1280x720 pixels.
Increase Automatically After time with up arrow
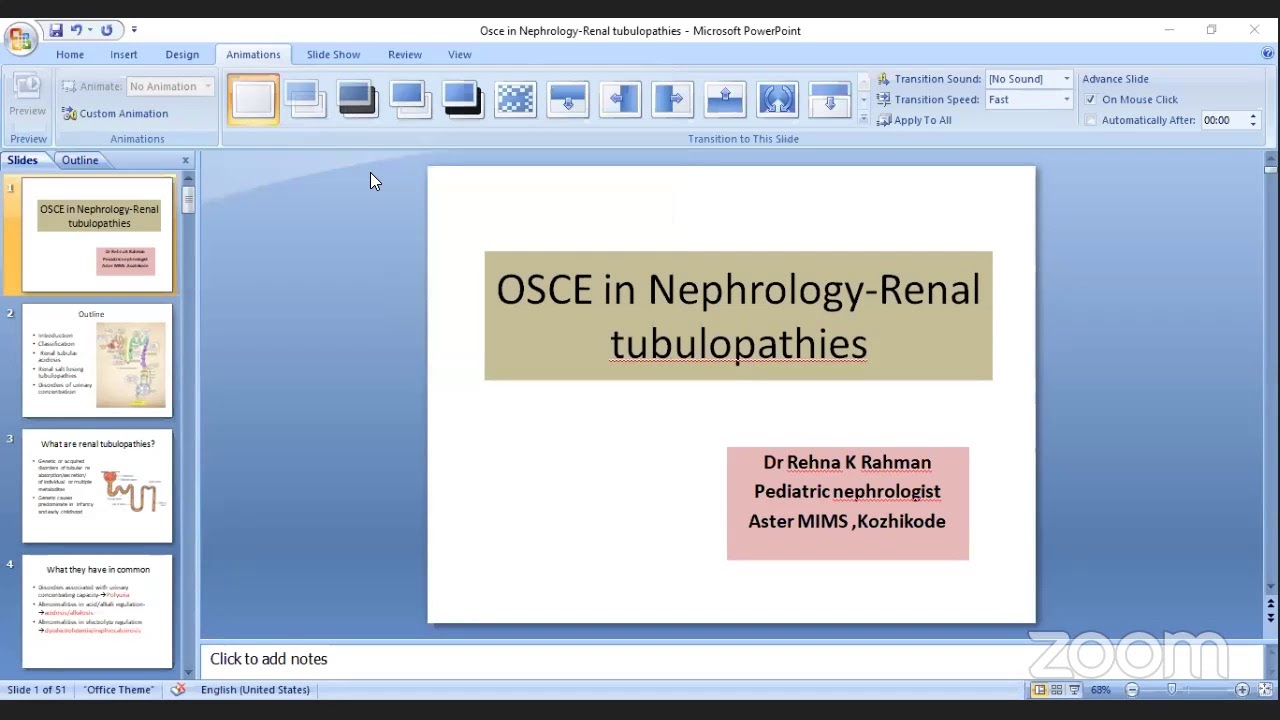pyautogui.click(x=1253, y=116)
